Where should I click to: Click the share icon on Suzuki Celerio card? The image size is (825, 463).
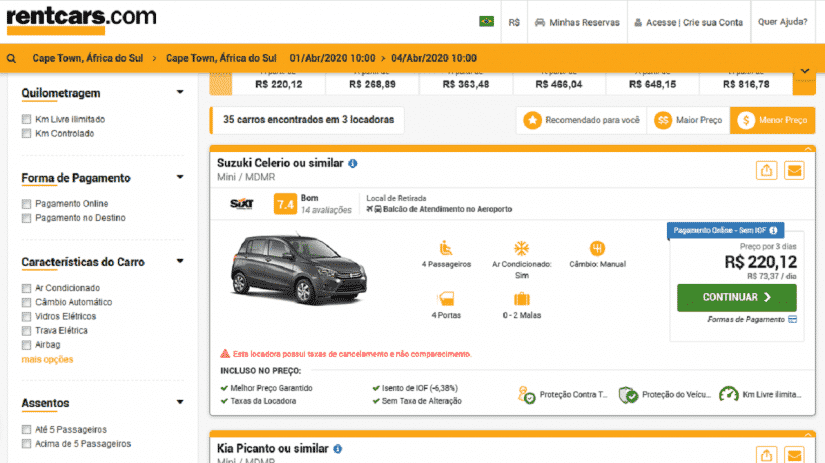(x=766, y=170)
